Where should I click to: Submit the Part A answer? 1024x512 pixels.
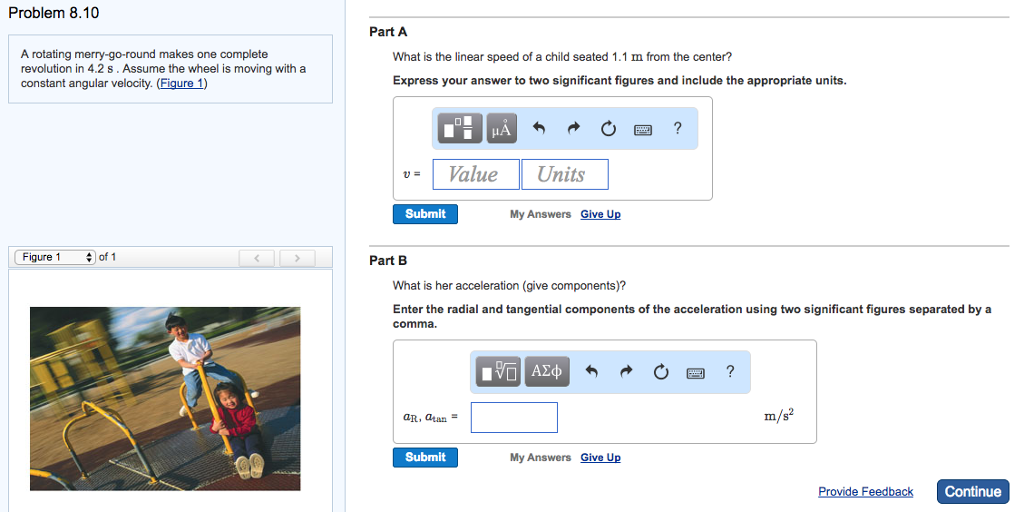[425, 214]
